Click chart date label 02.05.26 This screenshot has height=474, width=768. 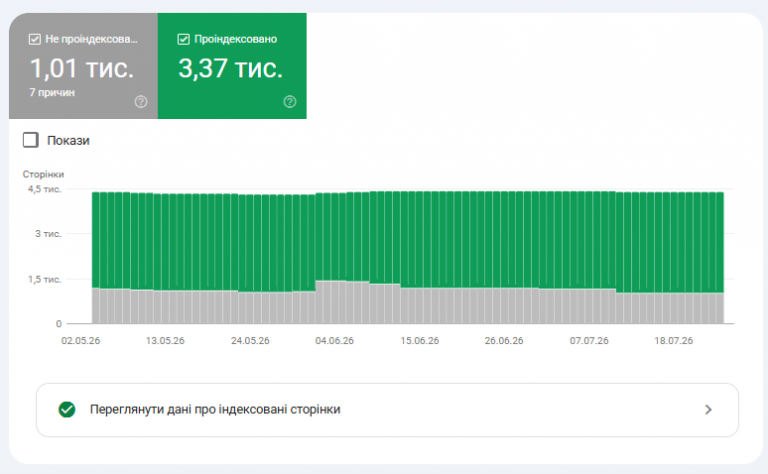[x=80, y=341]
